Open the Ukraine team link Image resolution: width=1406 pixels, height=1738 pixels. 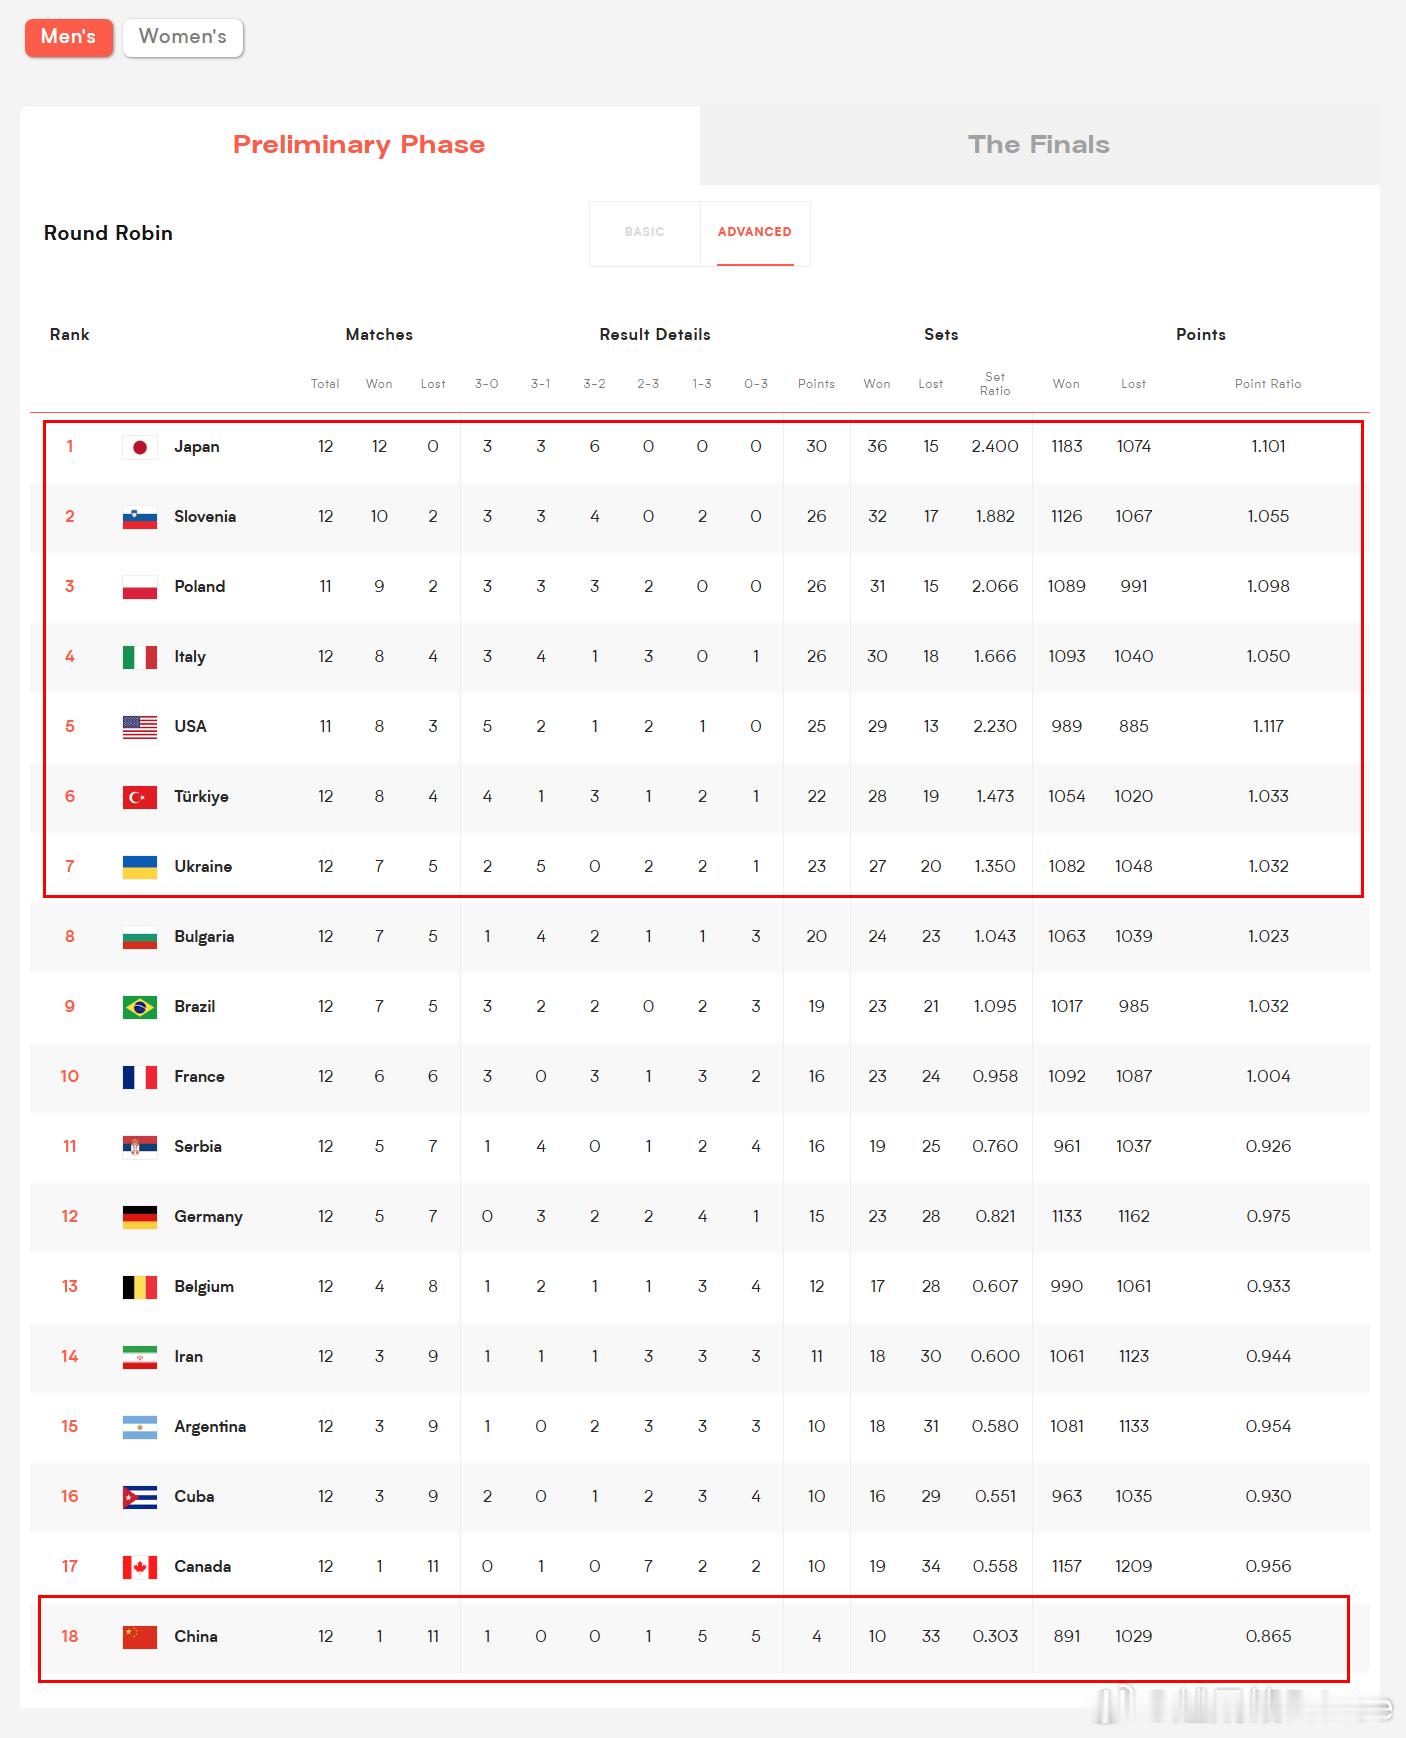coord(203,867)
